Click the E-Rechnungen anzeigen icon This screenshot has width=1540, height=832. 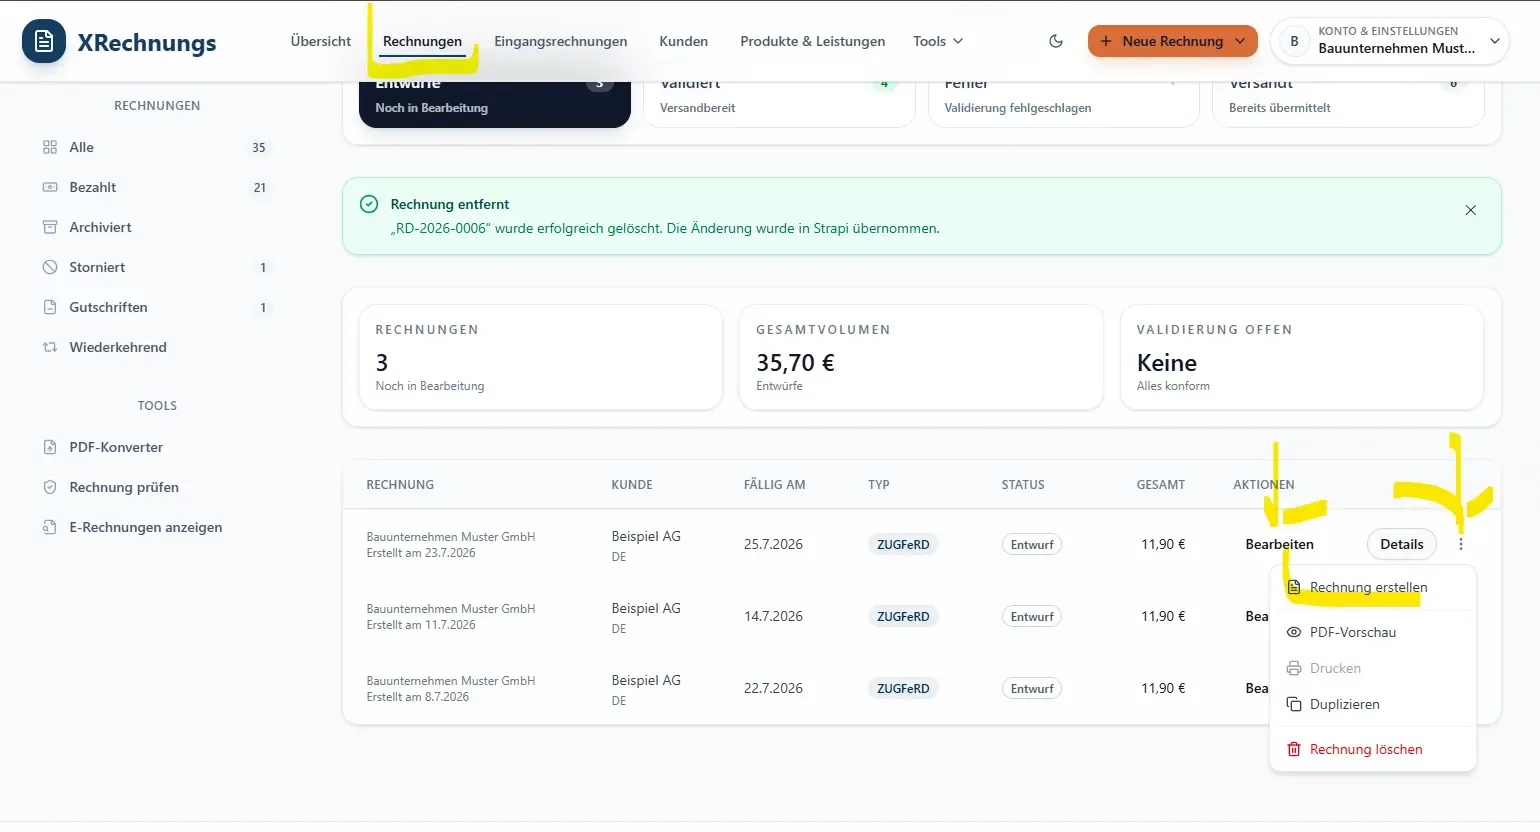point(50,527)
